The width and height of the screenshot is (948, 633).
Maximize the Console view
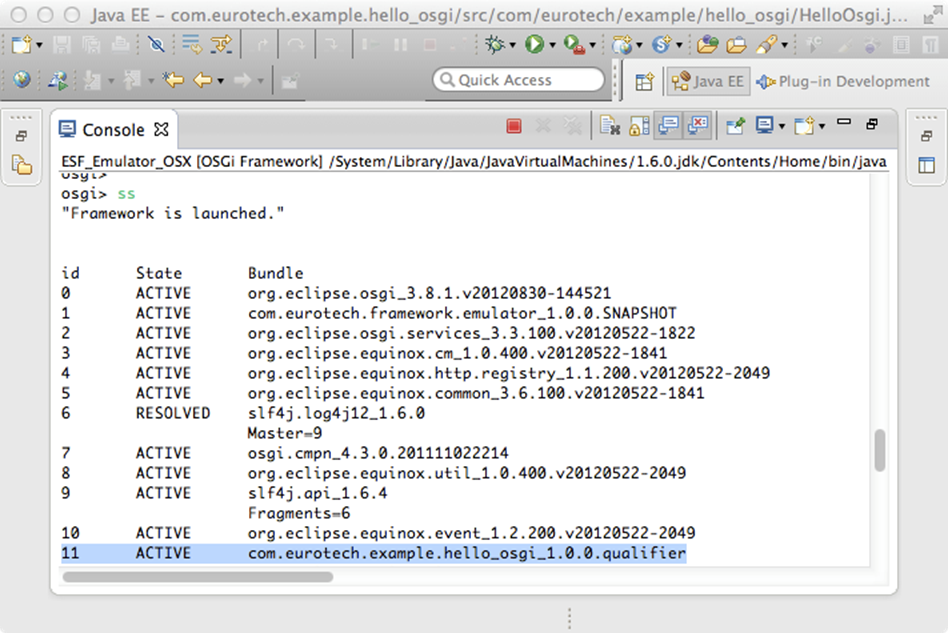pyautogui.click(x=872, y=124)
